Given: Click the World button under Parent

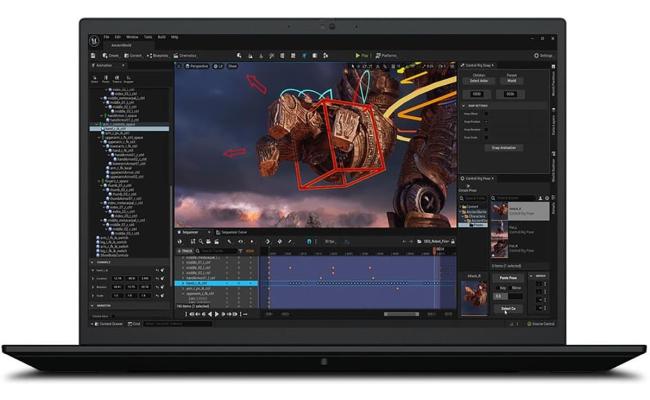Looking at the screenshot, I should coord(512,81).
